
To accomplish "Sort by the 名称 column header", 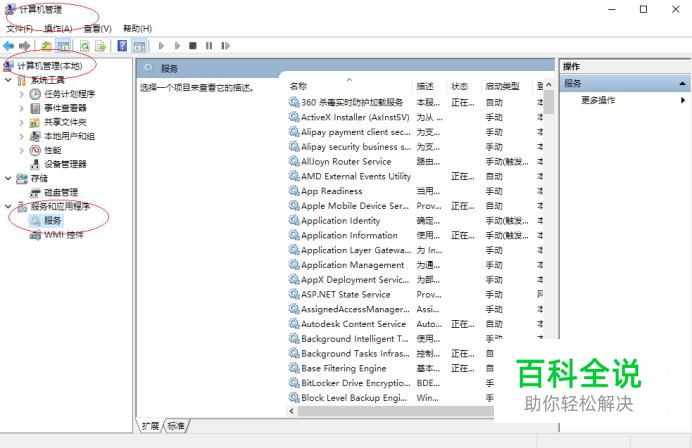I will tap(298, 86).
